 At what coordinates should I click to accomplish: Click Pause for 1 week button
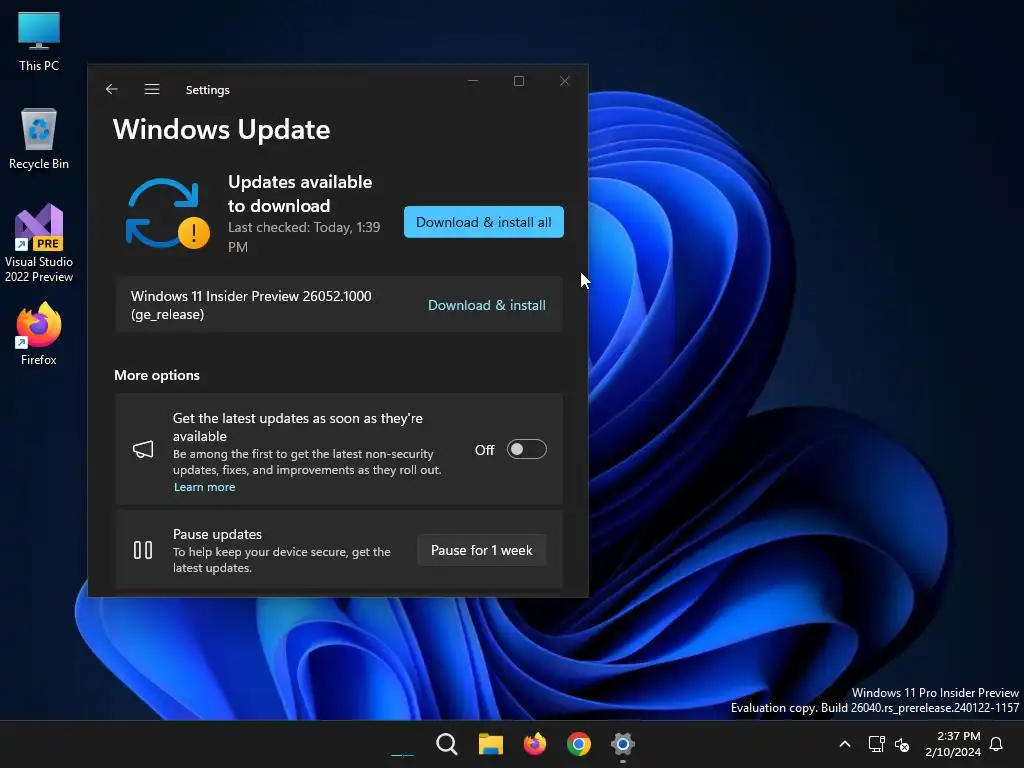coord(481,550)
